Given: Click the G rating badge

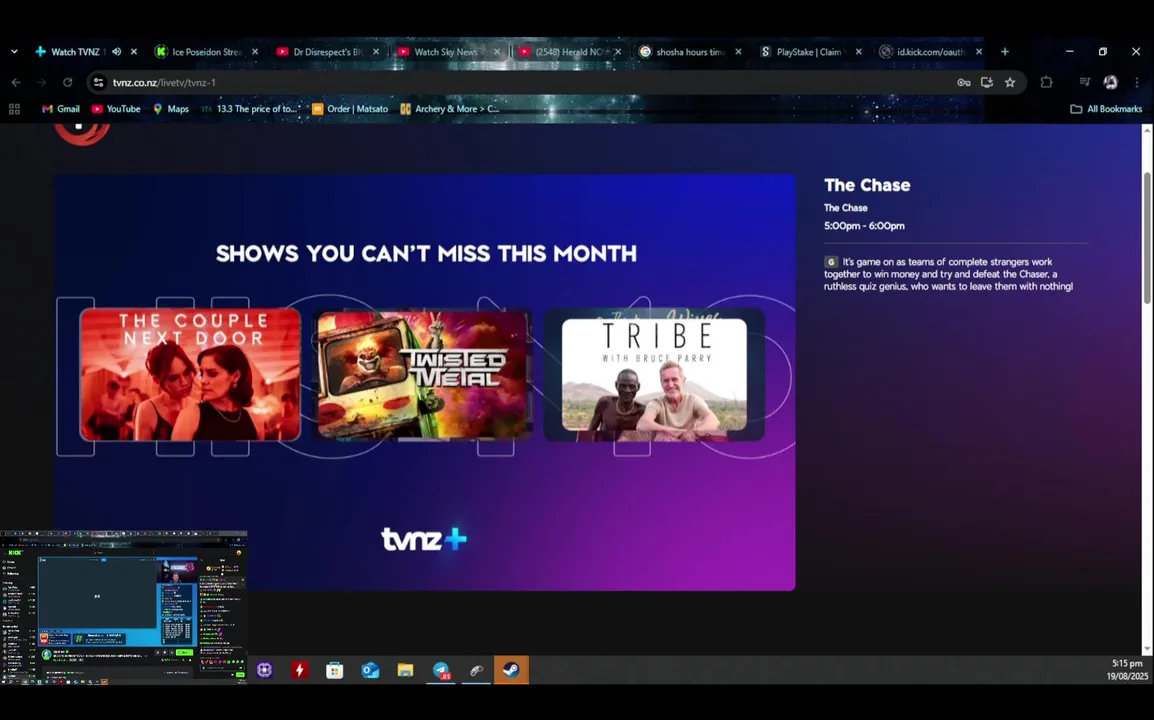Looking at the screenshot, I should click(x=831, y=262).
